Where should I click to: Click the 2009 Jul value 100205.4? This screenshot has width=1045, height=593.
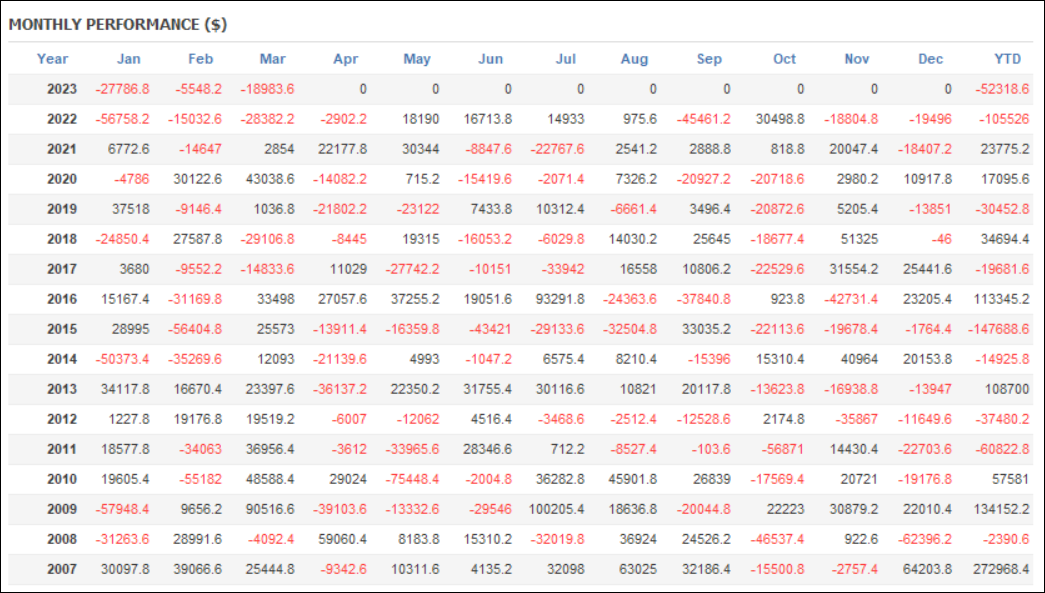[556, 508]
